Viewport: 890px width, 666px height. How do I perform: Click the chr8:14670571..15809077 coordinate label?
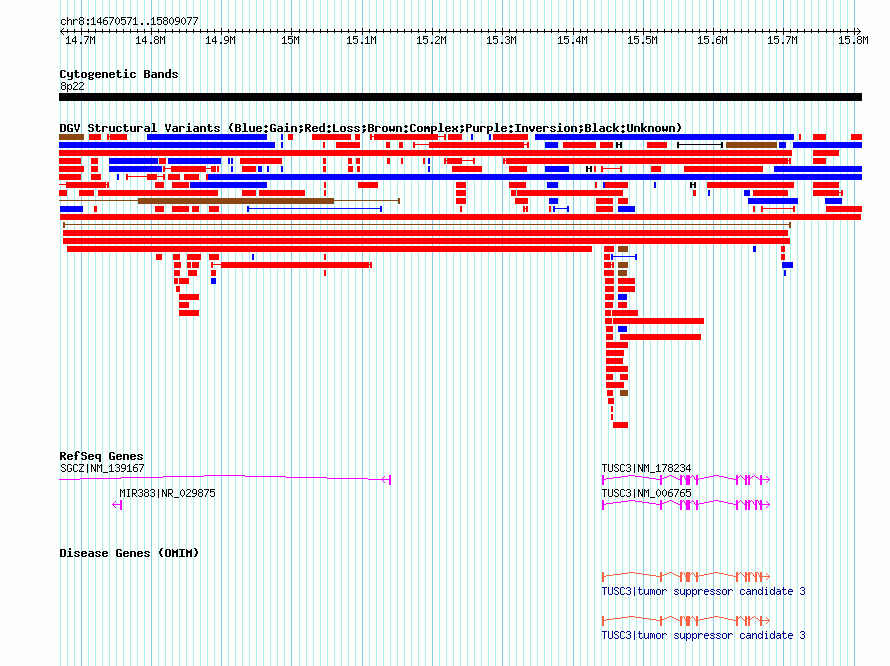click(x=129, y=21)
